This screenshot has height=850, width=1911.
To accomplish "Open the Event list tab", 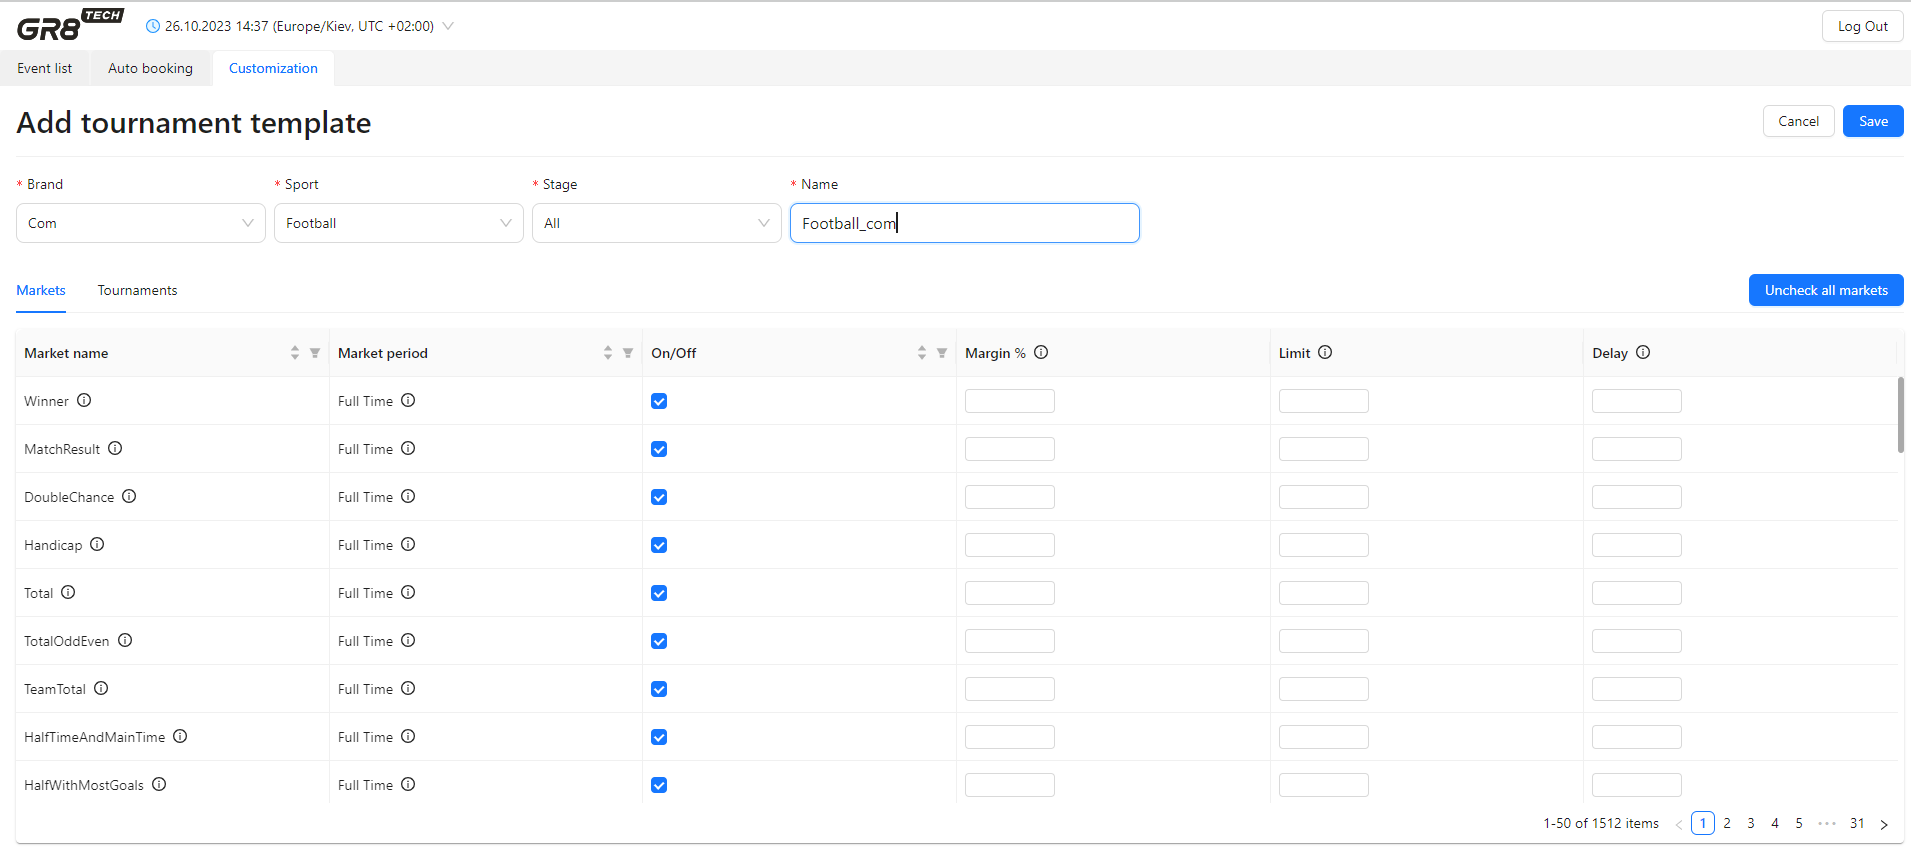I will 45,68.
